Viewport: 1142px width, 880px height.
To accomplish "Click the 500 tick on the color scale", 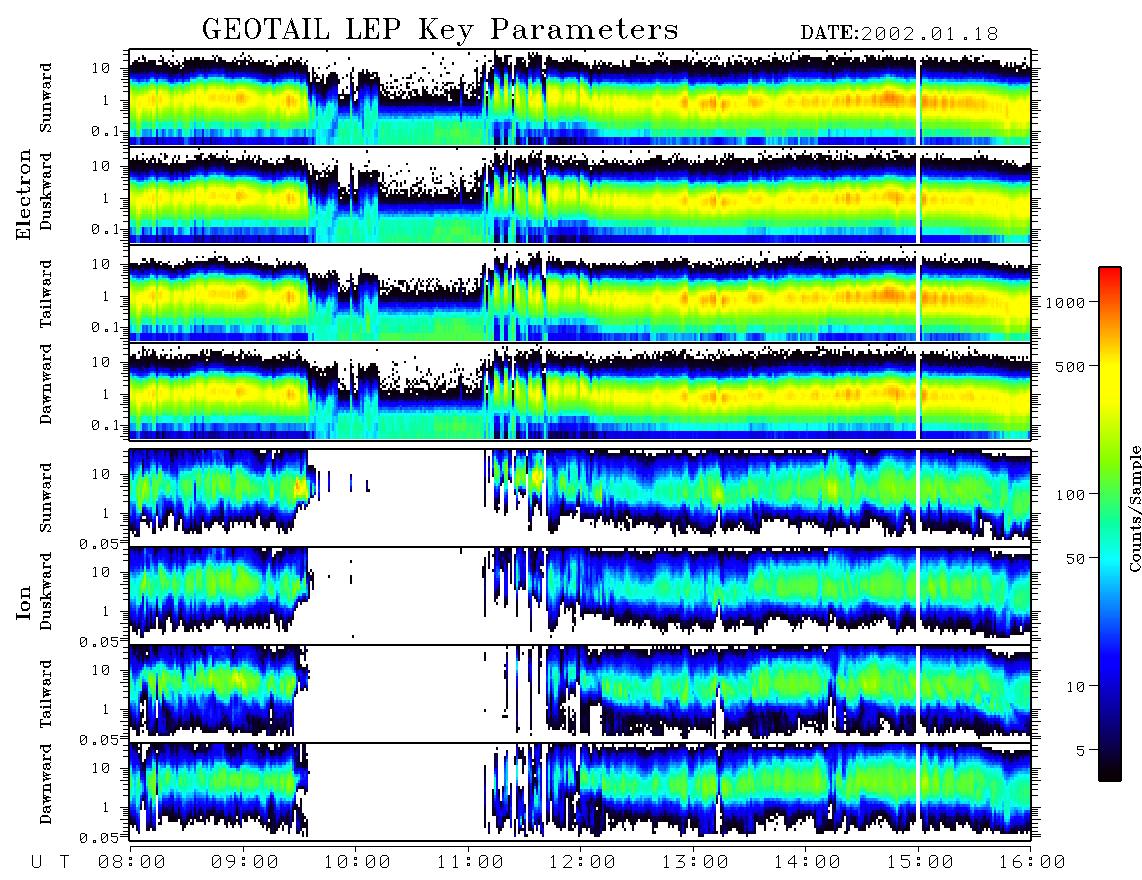I will (1071, 366).
